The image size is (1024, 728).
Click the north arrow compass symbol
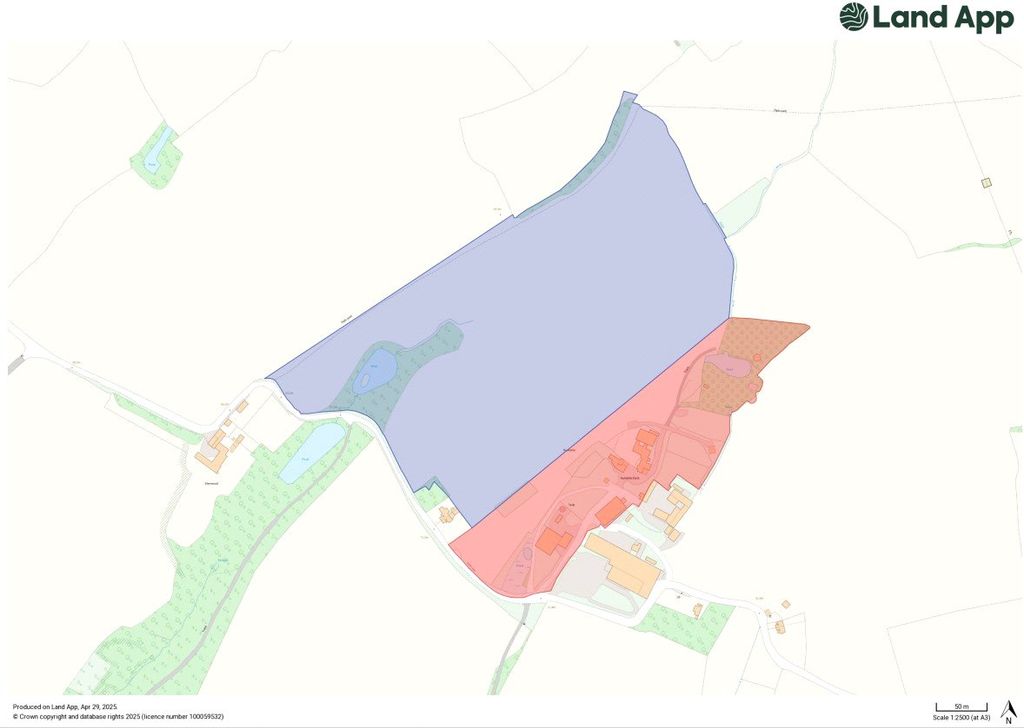1007,711
